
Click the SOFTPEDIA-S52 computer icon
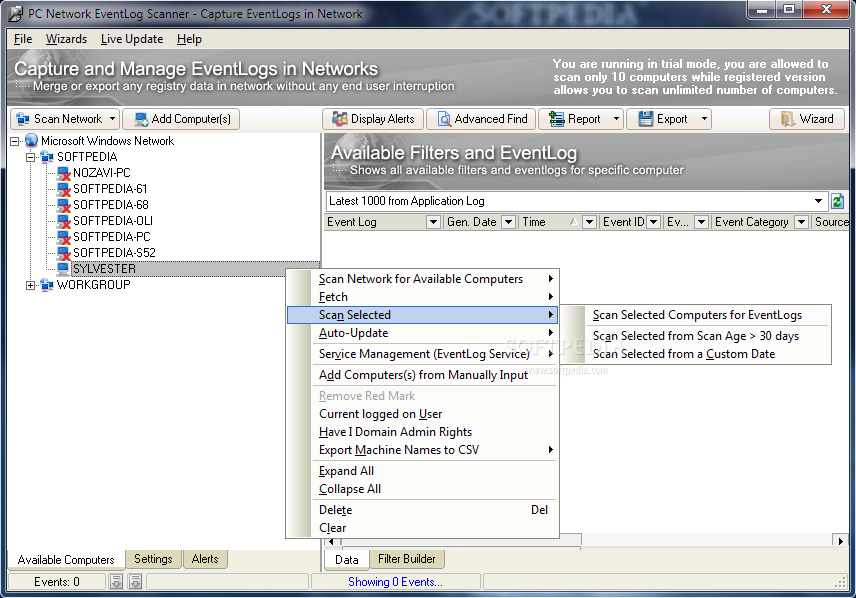[x=63, y=253]
